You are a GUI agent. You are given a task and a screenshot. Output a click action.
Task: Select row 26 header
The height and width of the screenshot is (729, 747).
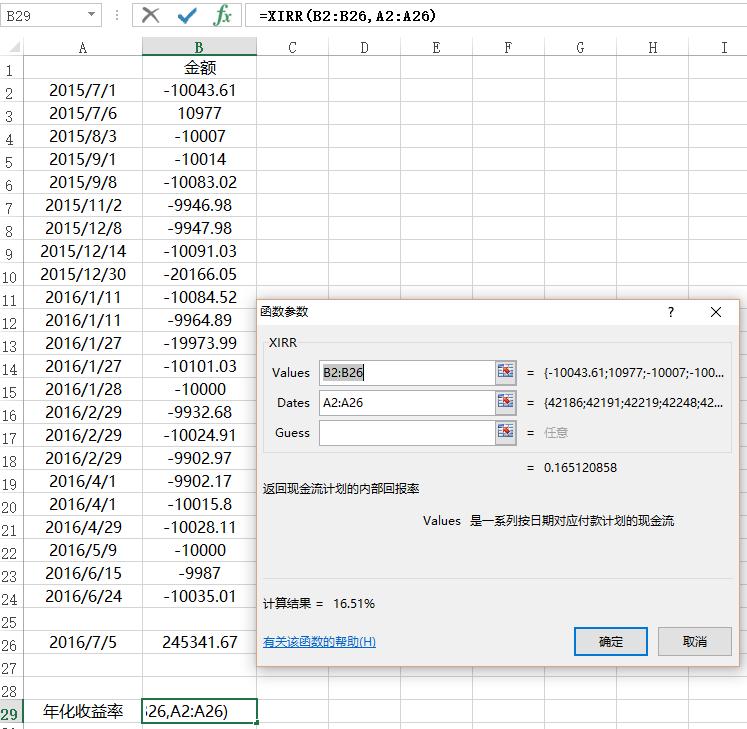[x=11, y=643]
